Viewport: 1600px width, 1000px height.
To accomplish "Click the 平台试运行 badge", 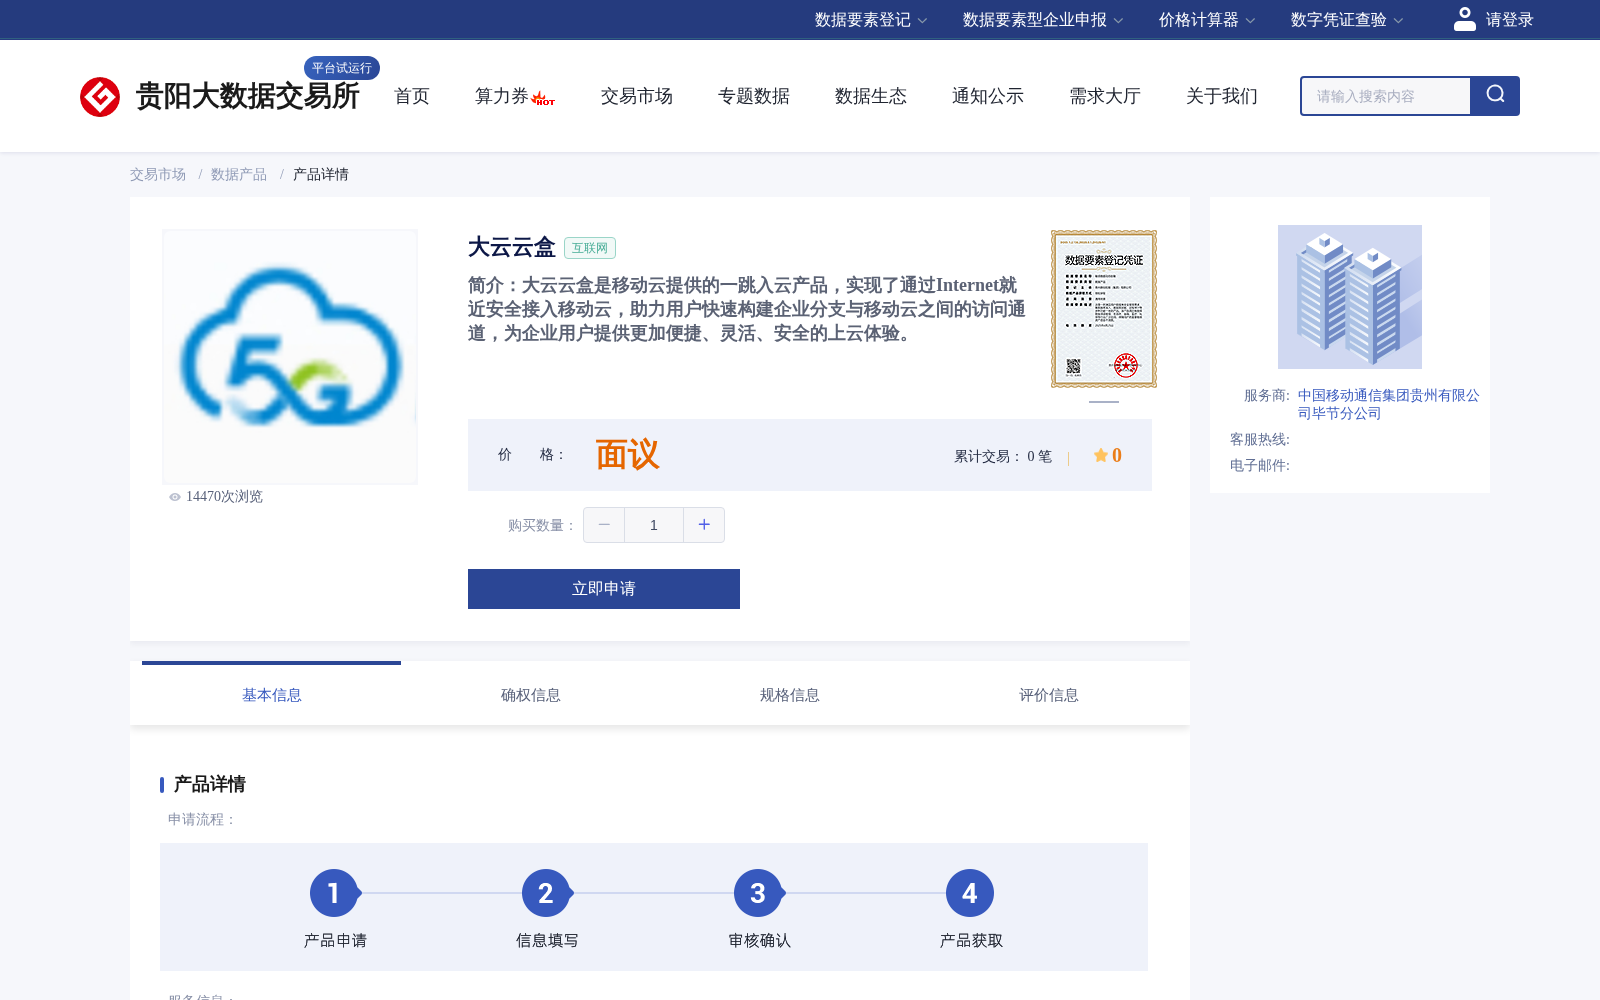I will pos(342,68).
